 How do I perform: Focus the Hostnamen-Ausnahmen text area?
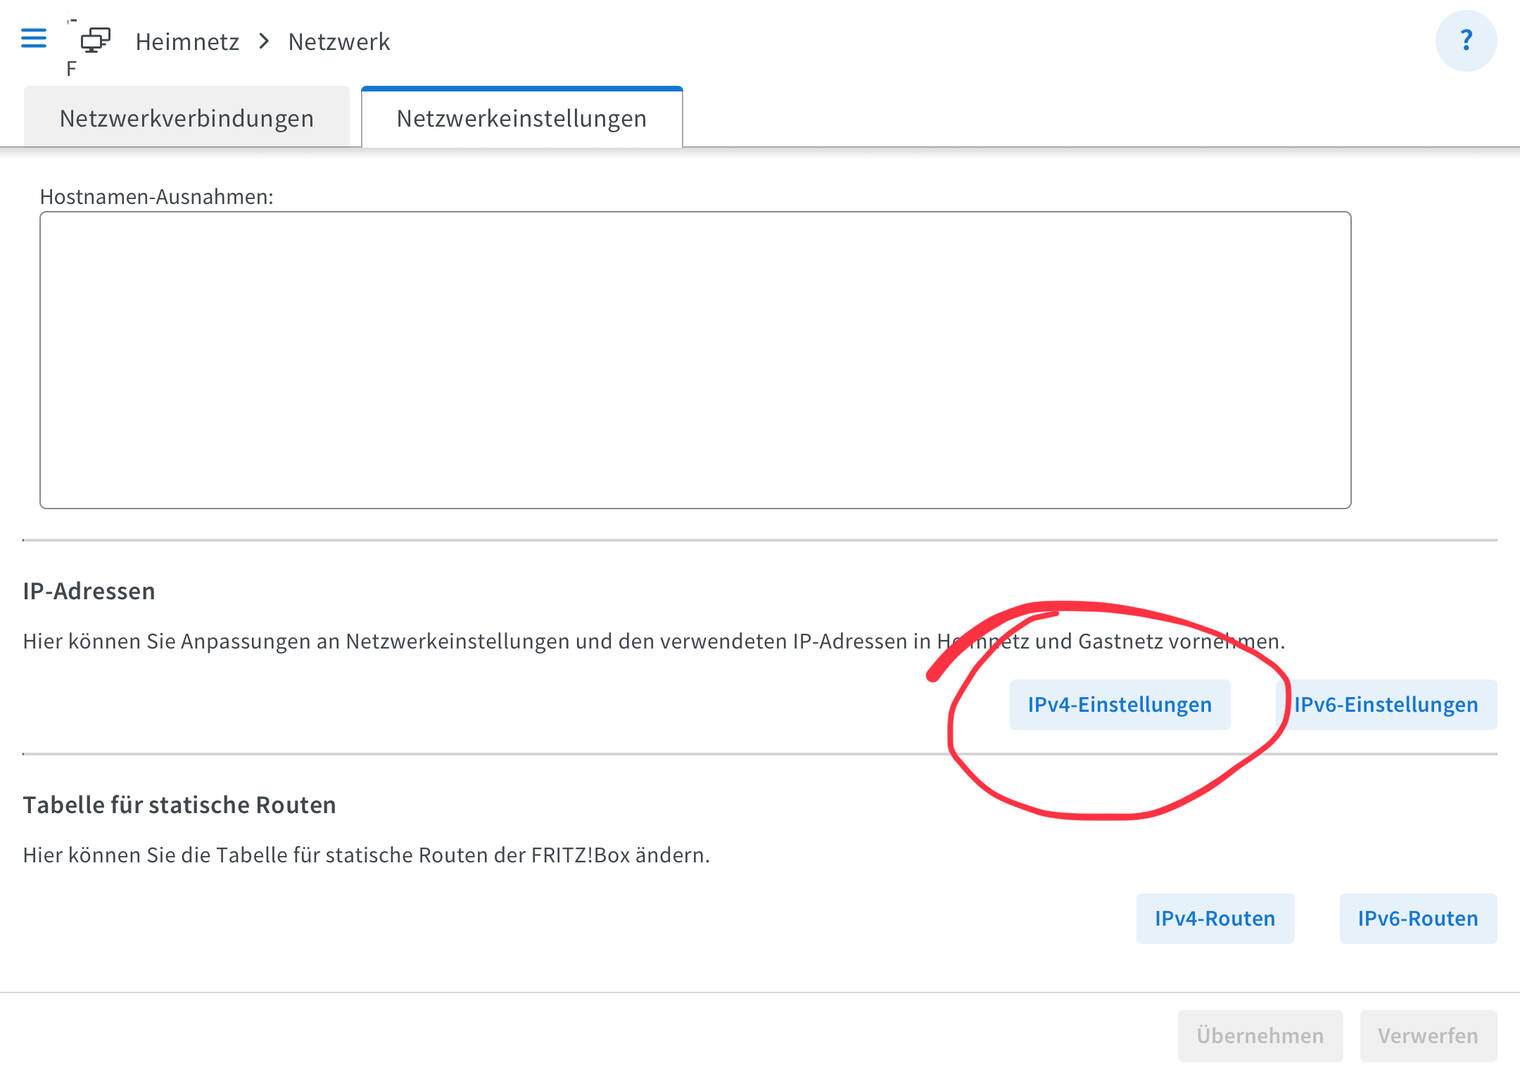point(695,360)
